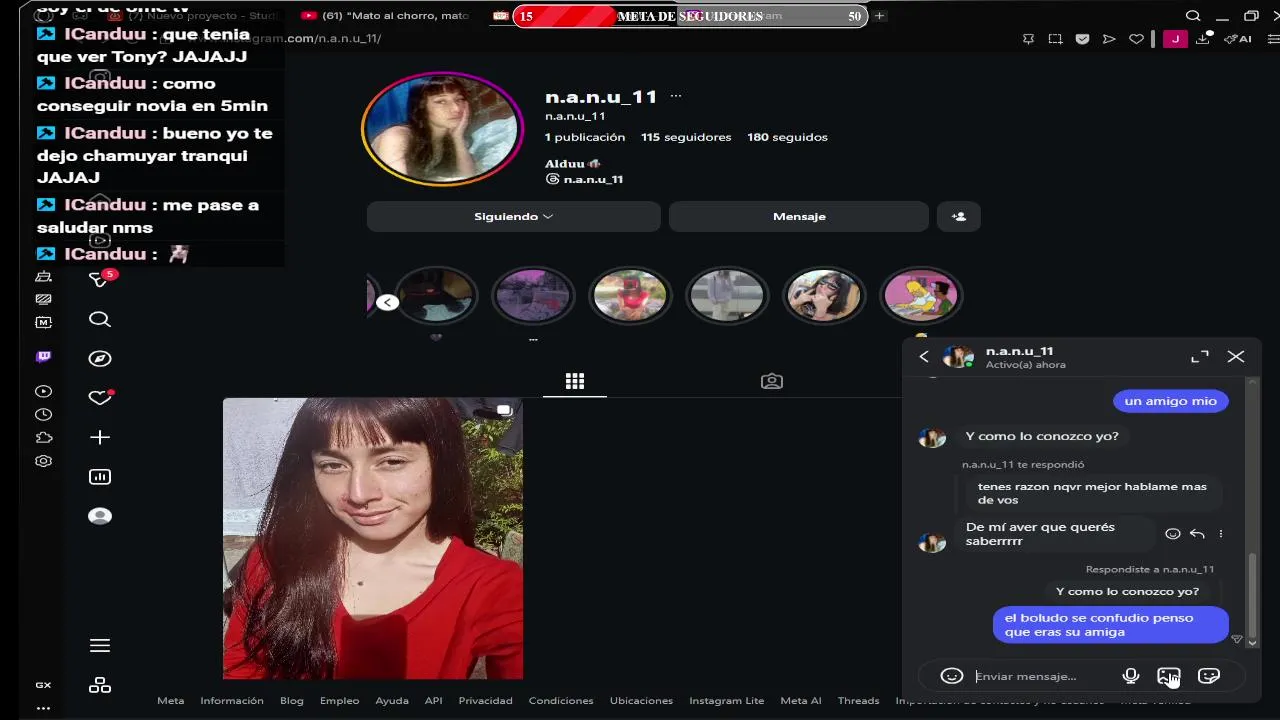Open profile options three dots beside username
This screenshot has height=720, width=1280.
point(676,96)
